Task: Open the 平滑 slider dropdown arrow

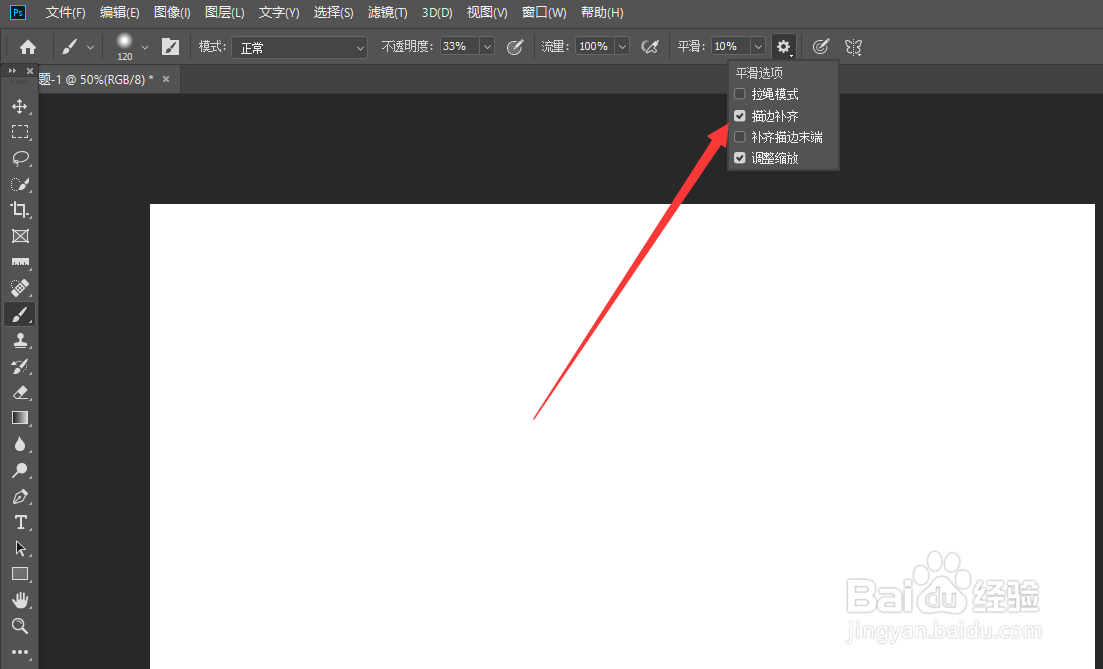Action: pyautogui.click(x=758, y=46)
